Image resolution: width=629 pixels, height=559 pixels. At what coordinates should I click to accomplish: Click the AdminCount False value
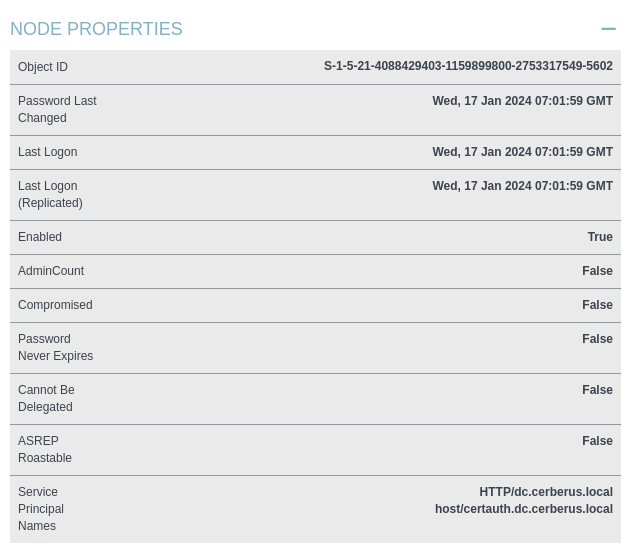(x=597, y=271)
